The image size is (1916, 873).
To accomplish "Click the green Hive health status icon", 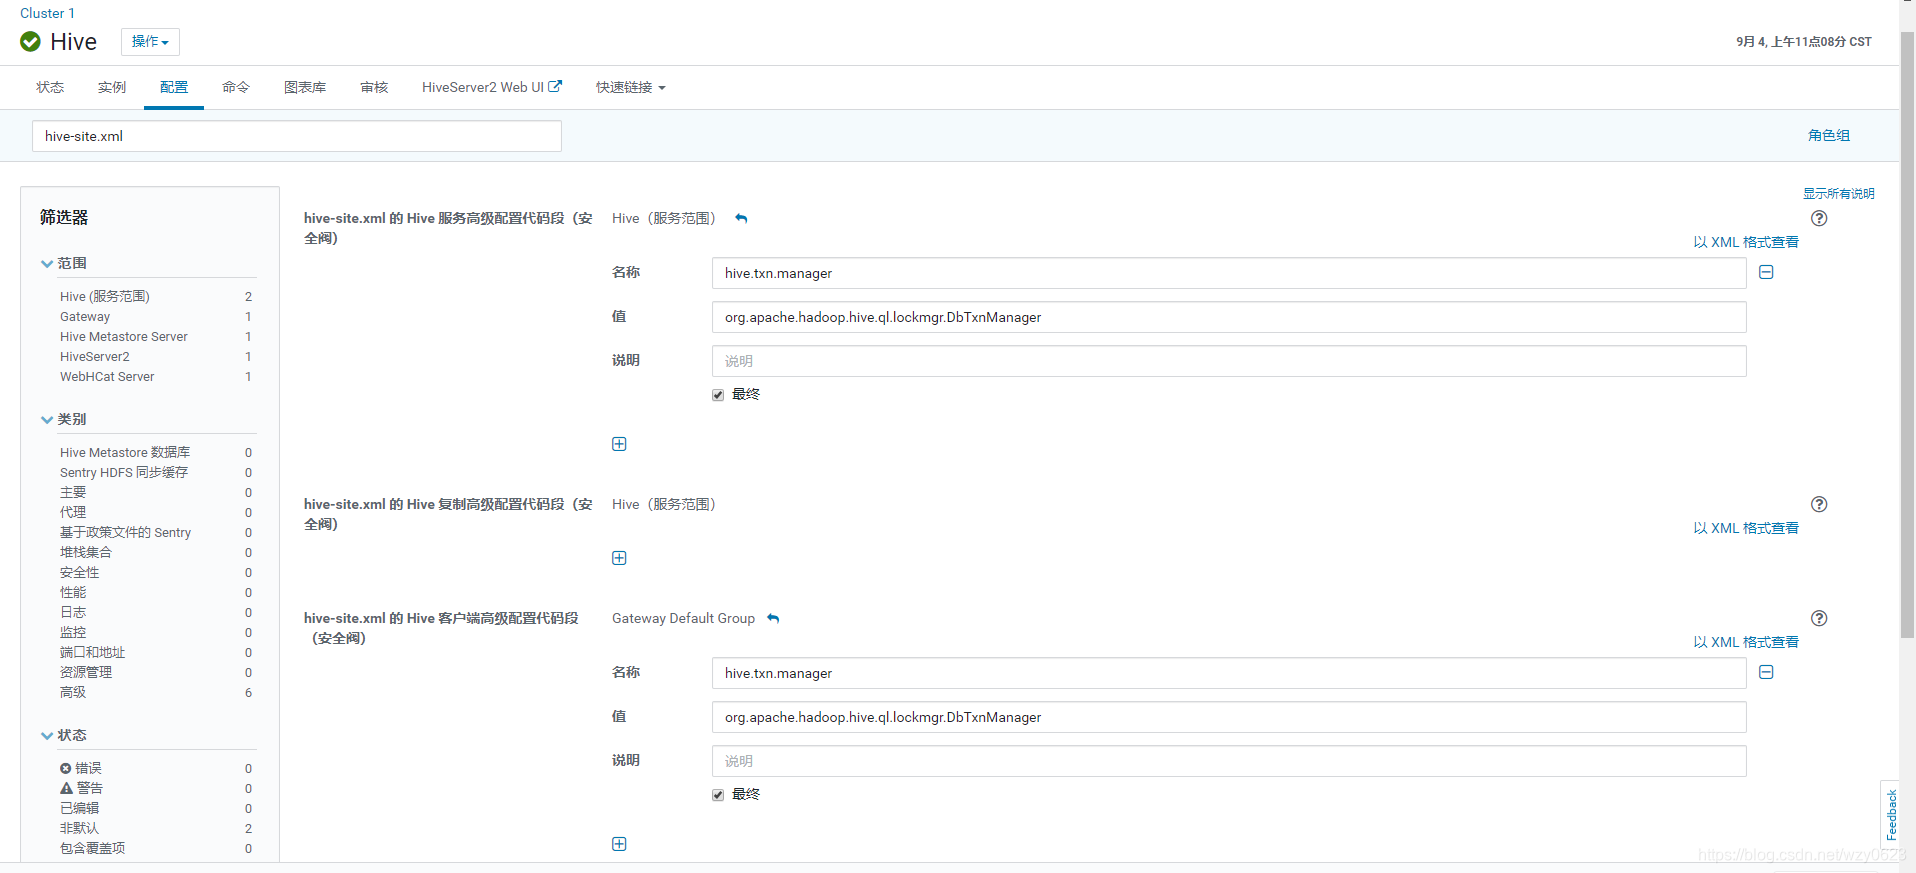I will click(x=30, y=41).
